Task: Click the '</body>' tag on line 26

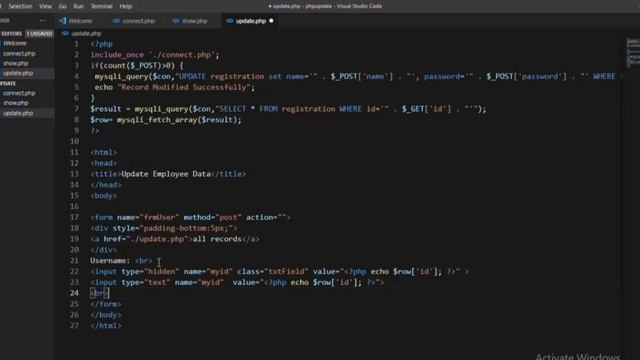Action: [106, 315]
